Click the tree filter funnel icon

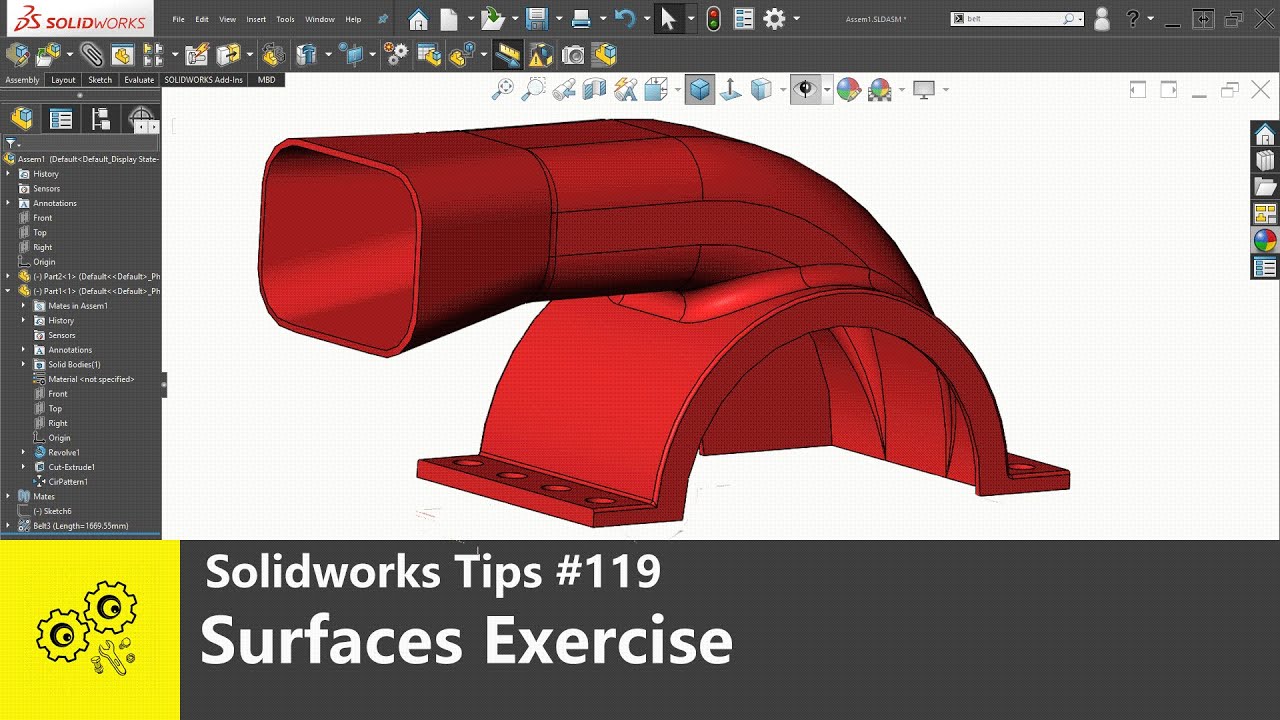coord(11,144)
